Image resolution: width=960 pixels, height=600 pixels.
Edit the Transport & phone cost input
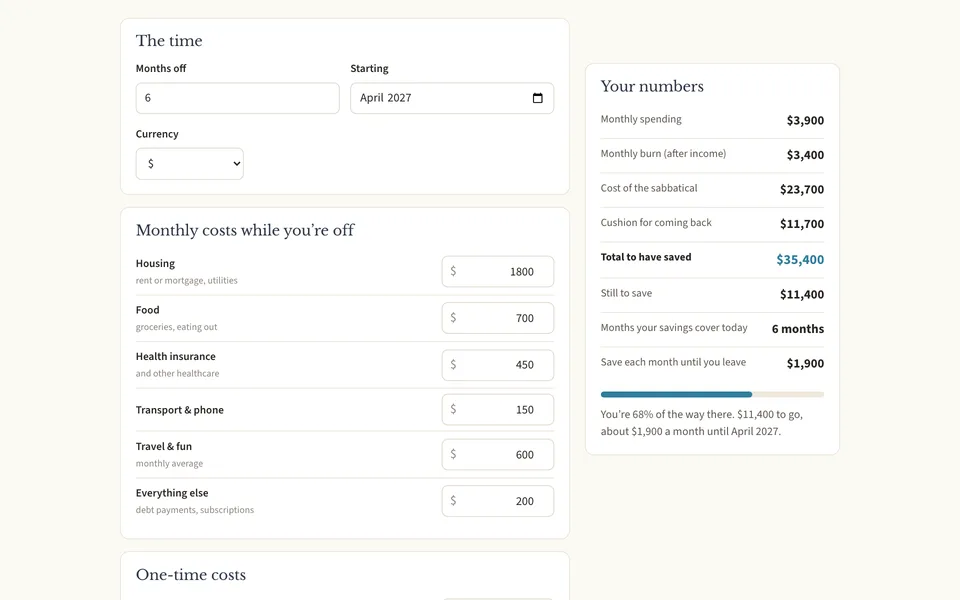[498, 410]
